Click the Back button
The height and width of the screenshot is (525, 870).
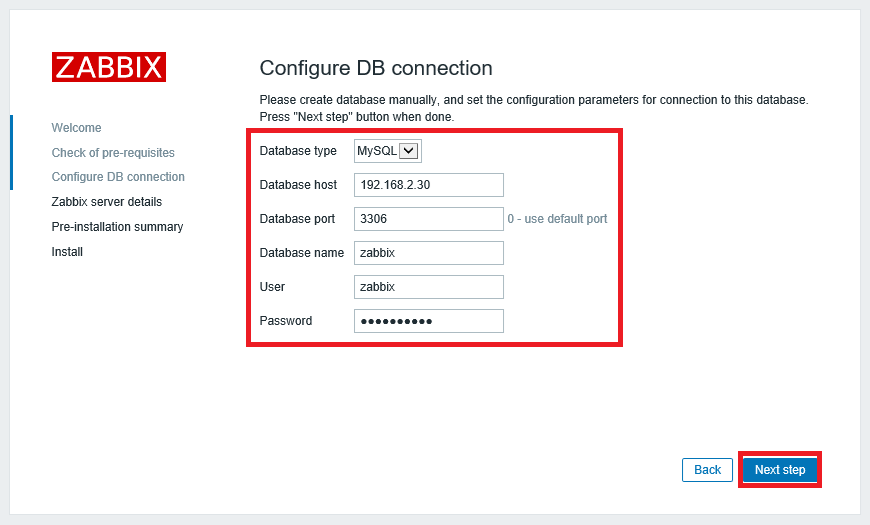tap(707, 470)
